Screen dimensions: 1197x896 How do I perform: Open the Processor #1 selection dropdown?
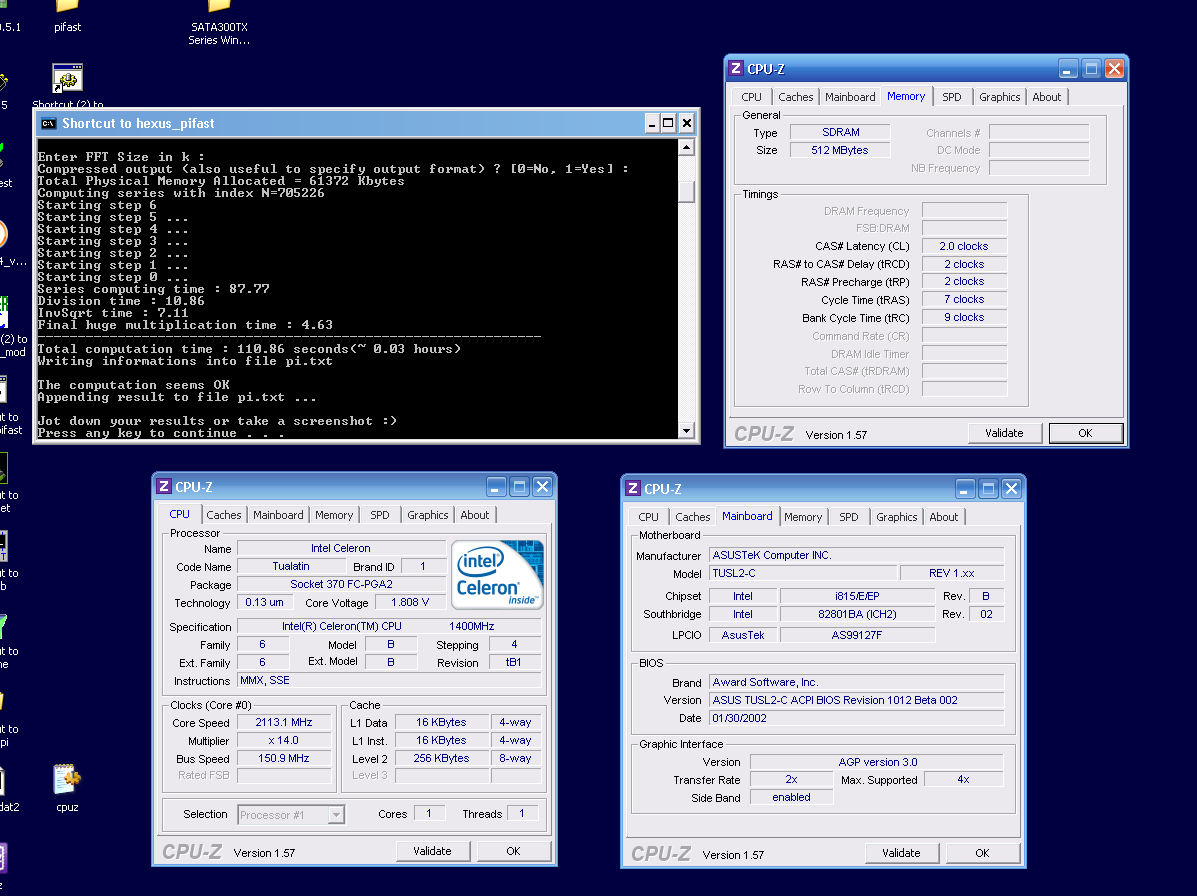[x=336, y=815]
